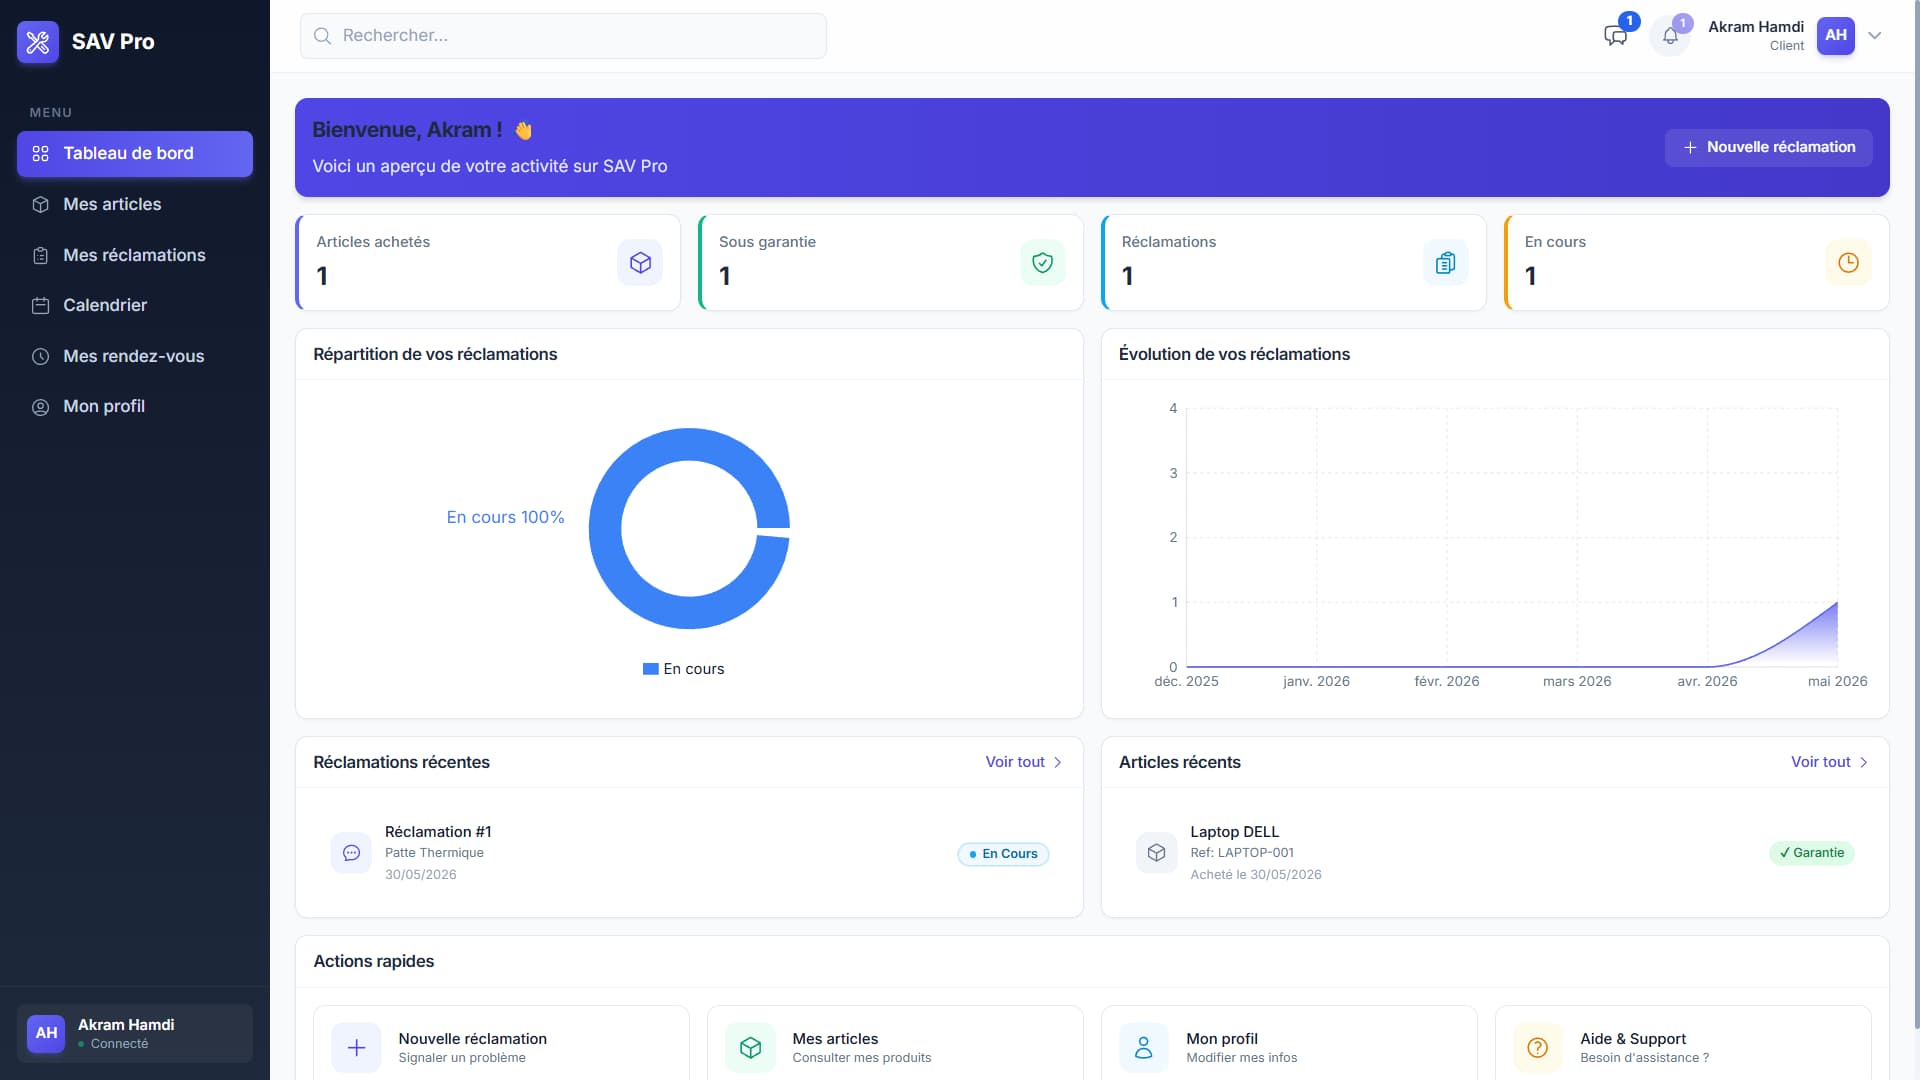The width and height of the screenshot is (1920, 1080).
Task: Open the notifications bell icon
Action: (x=1670, y=36)
